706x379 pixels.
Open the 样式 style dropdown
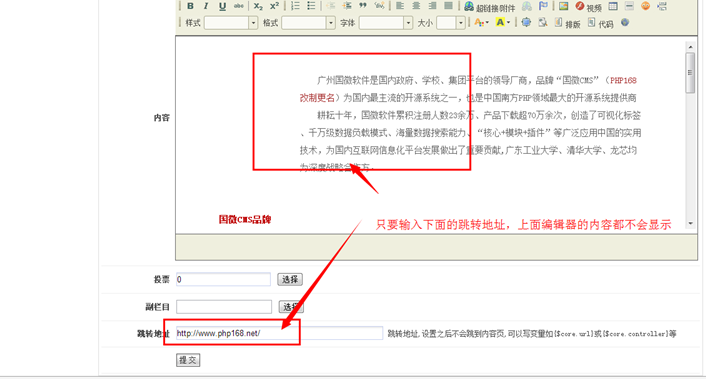231,23
